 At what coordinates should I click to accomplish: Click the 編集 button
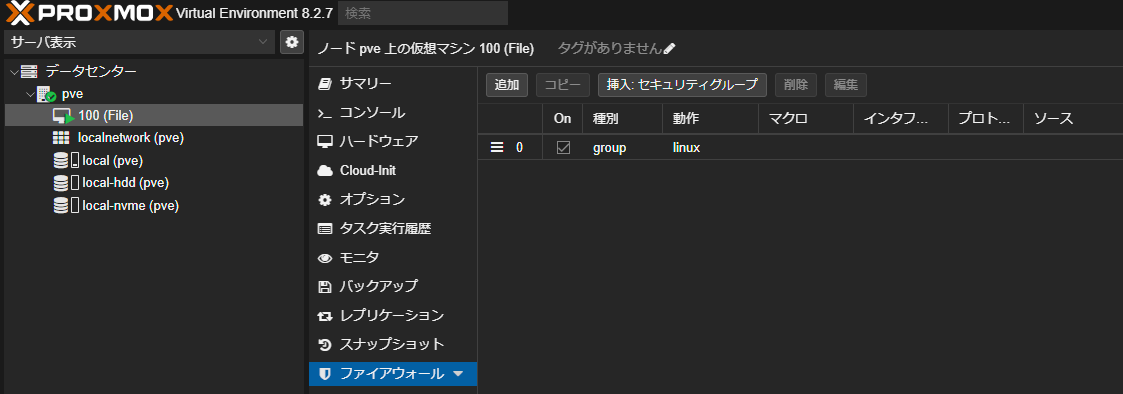846,85
